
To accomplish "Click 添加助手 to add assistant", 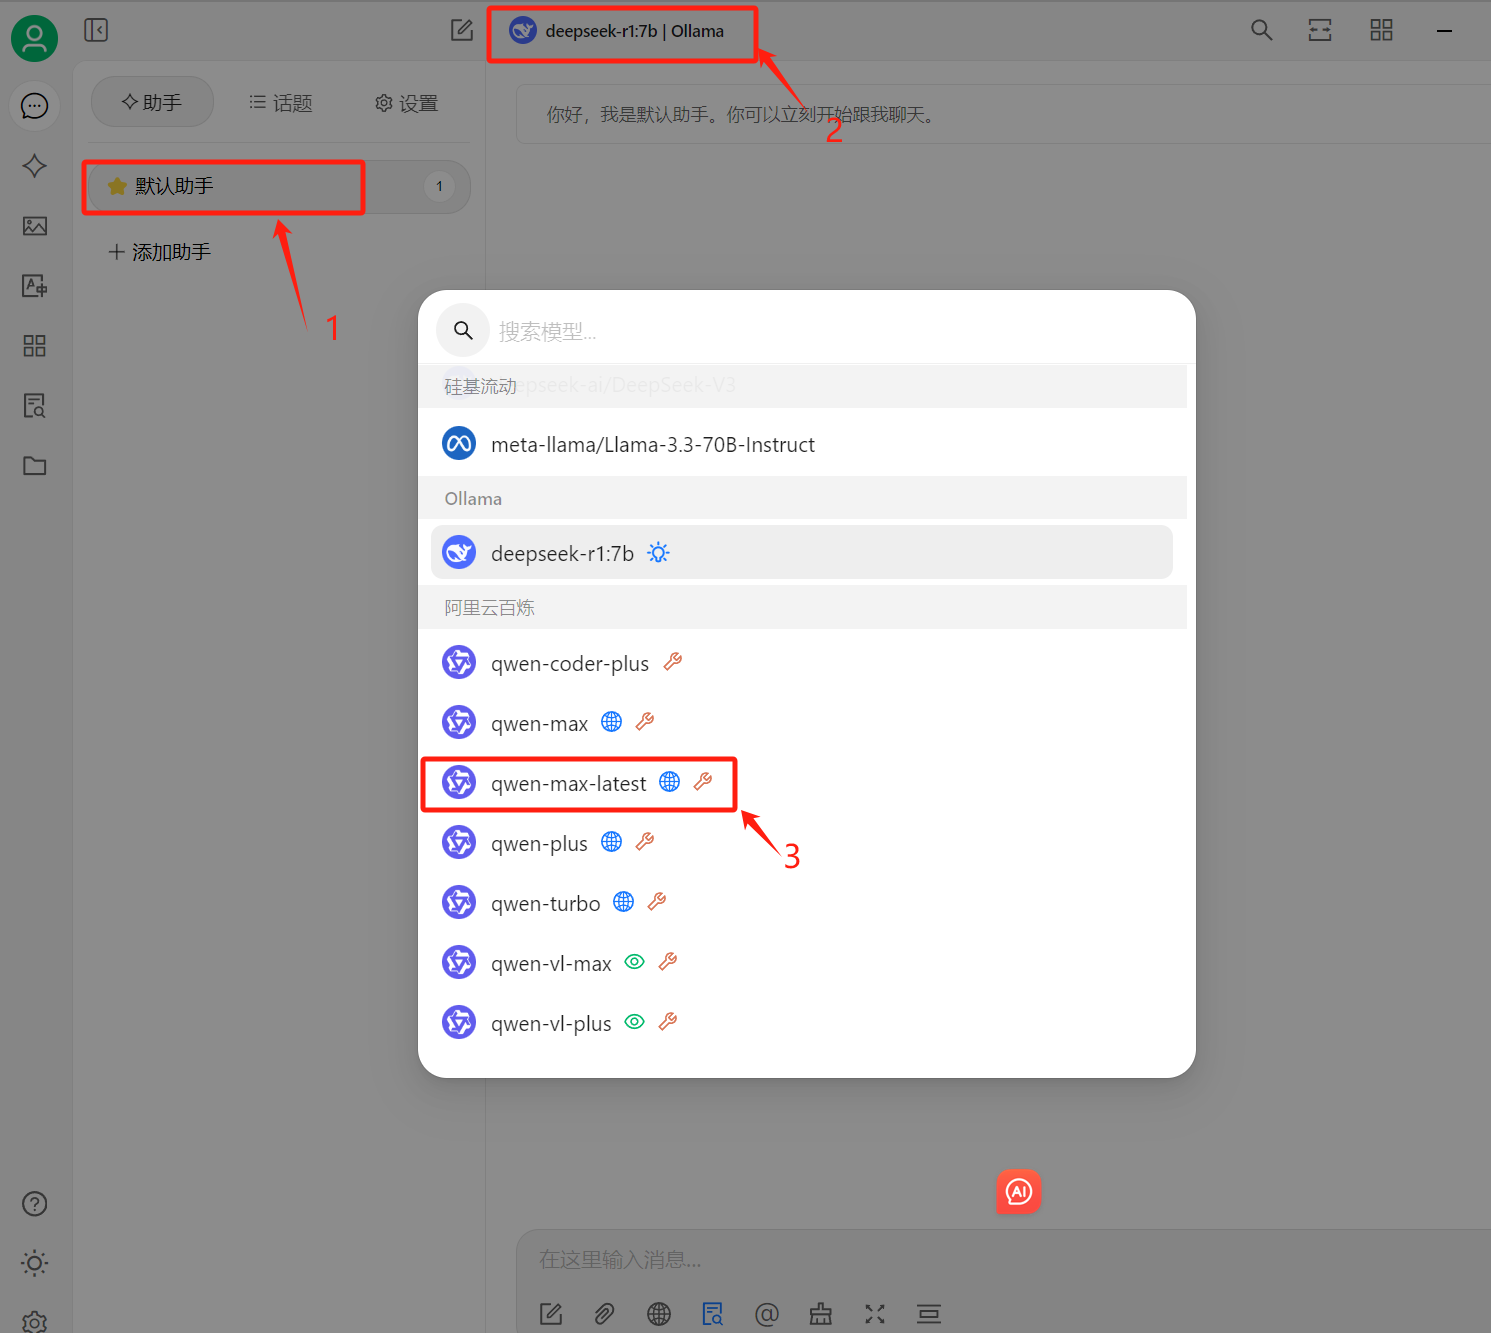I will (x=160, y=252).
